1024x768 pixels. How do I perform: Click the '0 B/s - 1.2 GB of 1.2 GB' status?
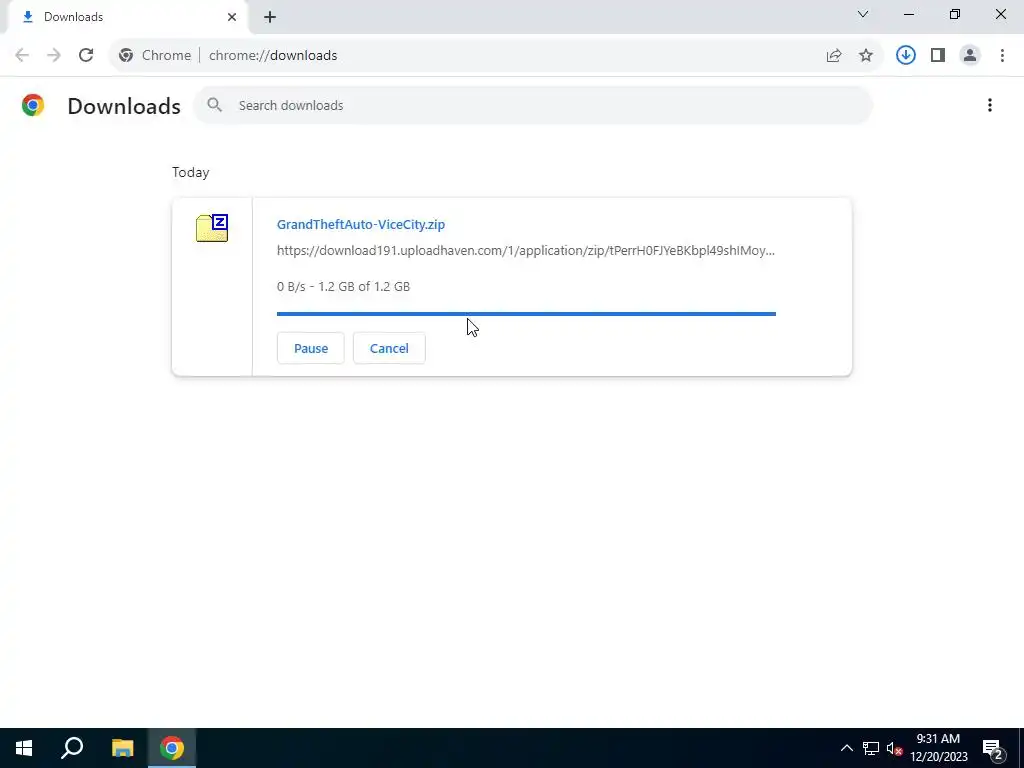click(344, 287)
